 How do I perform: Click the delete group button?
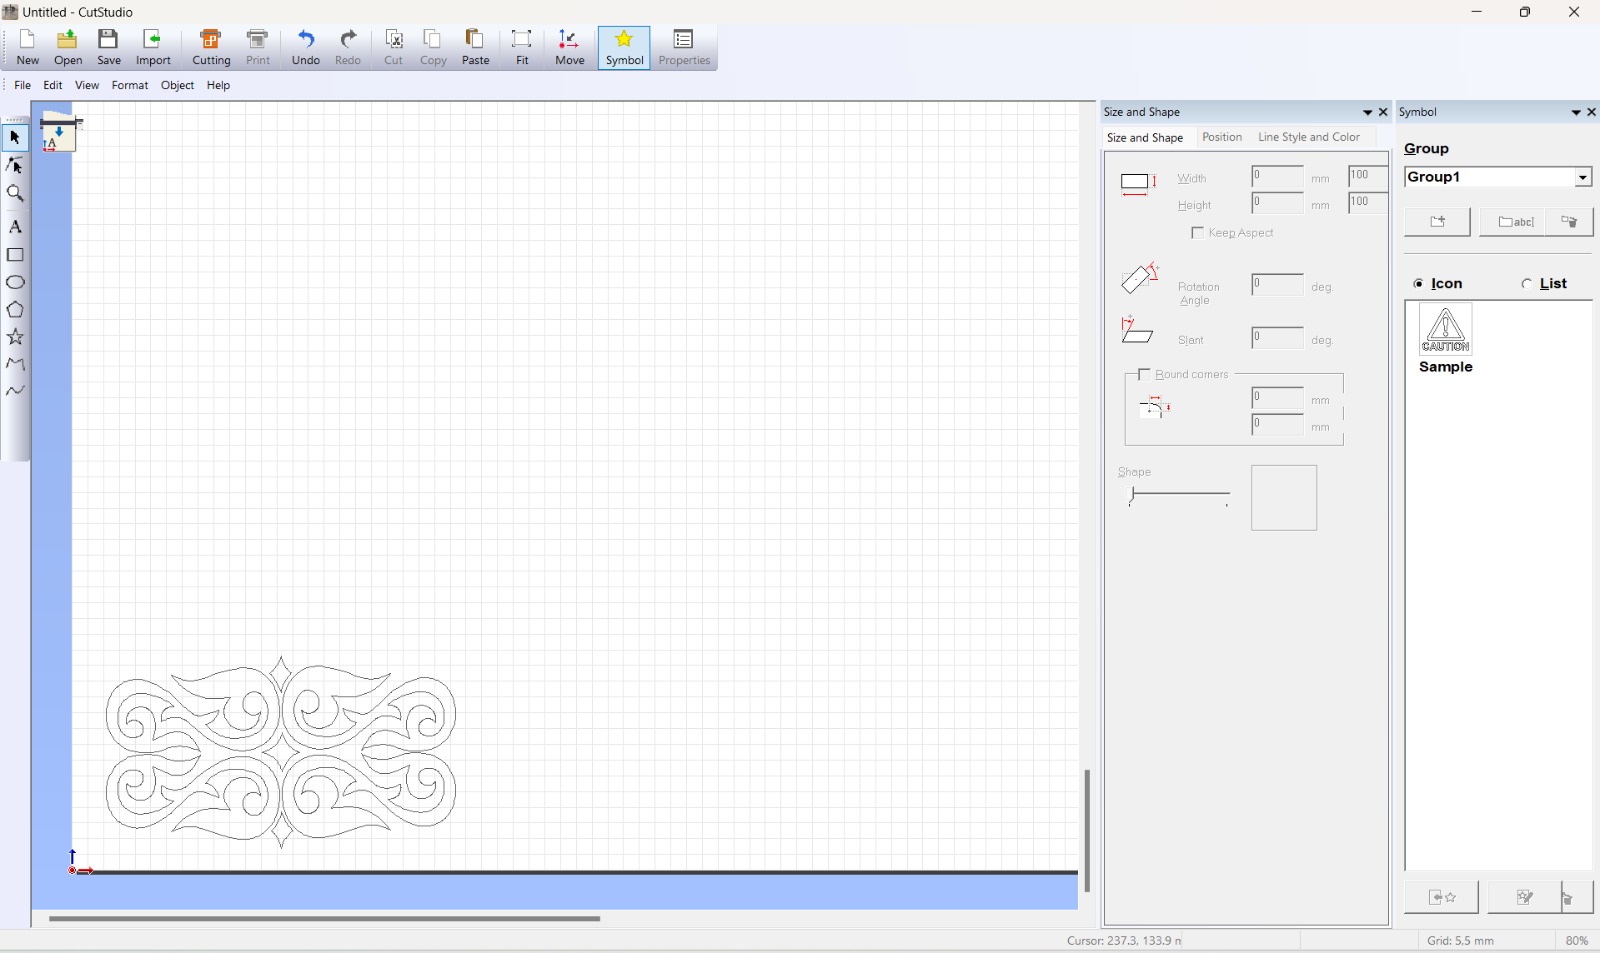(1570, 222)
